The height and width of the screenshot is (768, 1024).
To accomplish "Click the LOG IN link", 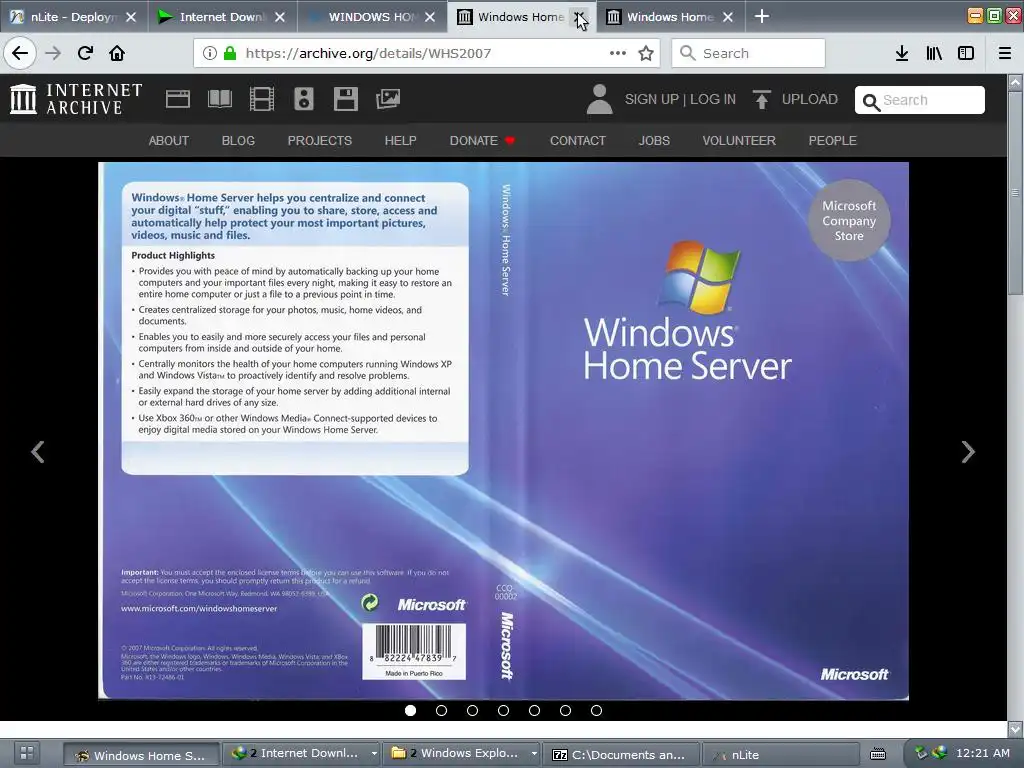I will point(713,99).
